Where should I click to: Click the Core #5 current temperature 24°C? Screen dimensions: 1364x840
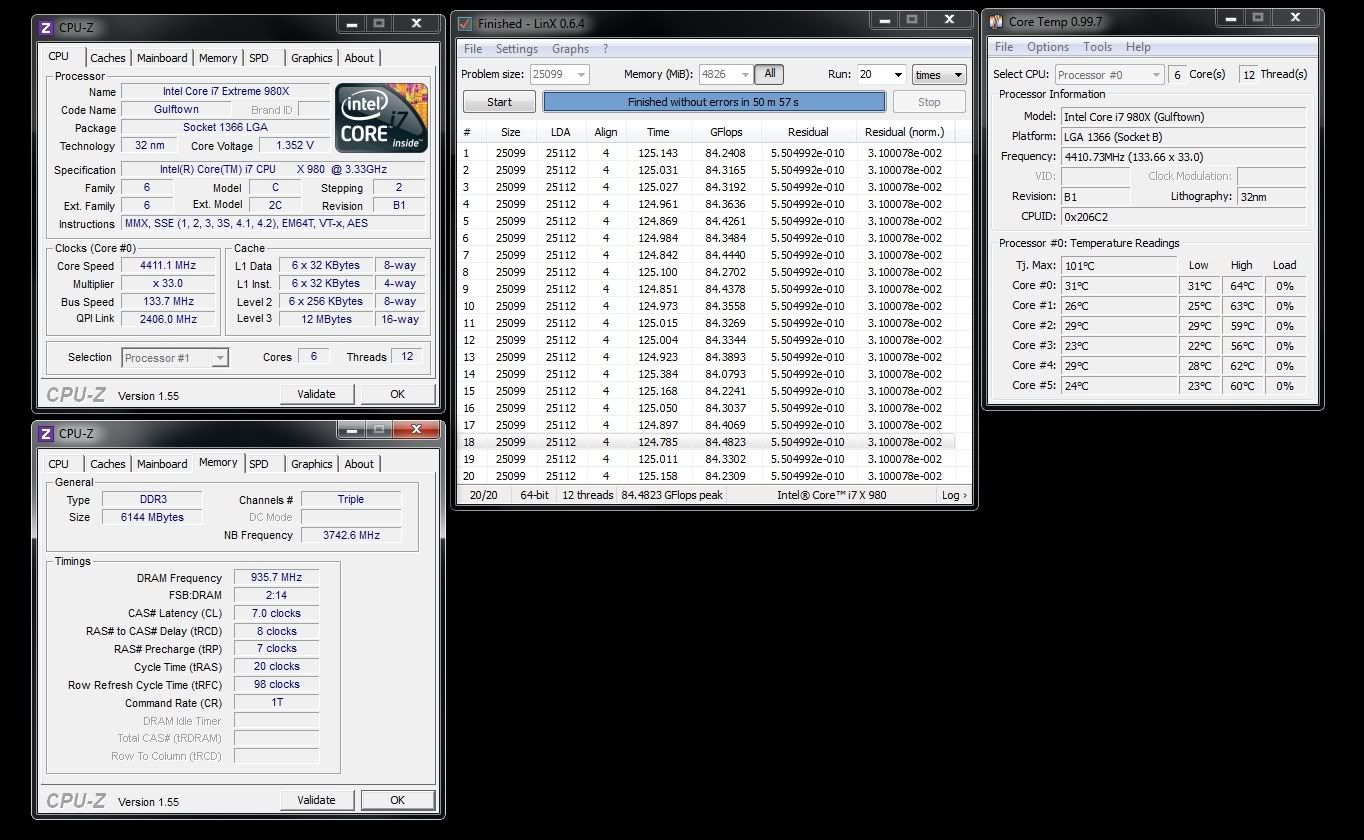coord(1118,386)
